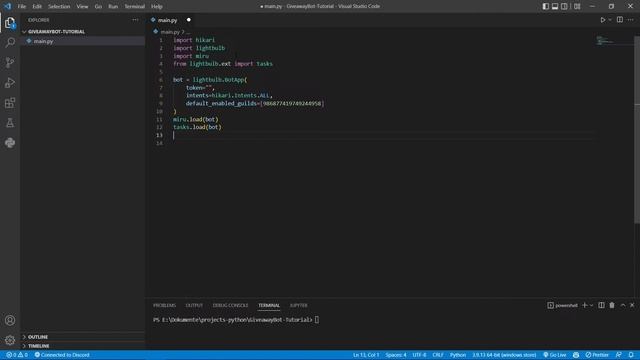Select the main.py editor tab
This screenshot has height=360, width=640.
[167, 20]
